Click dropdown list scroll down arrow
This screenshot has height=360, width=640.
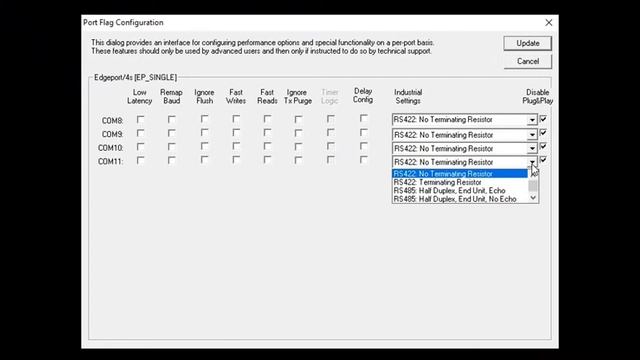click(x=533, y=198)
